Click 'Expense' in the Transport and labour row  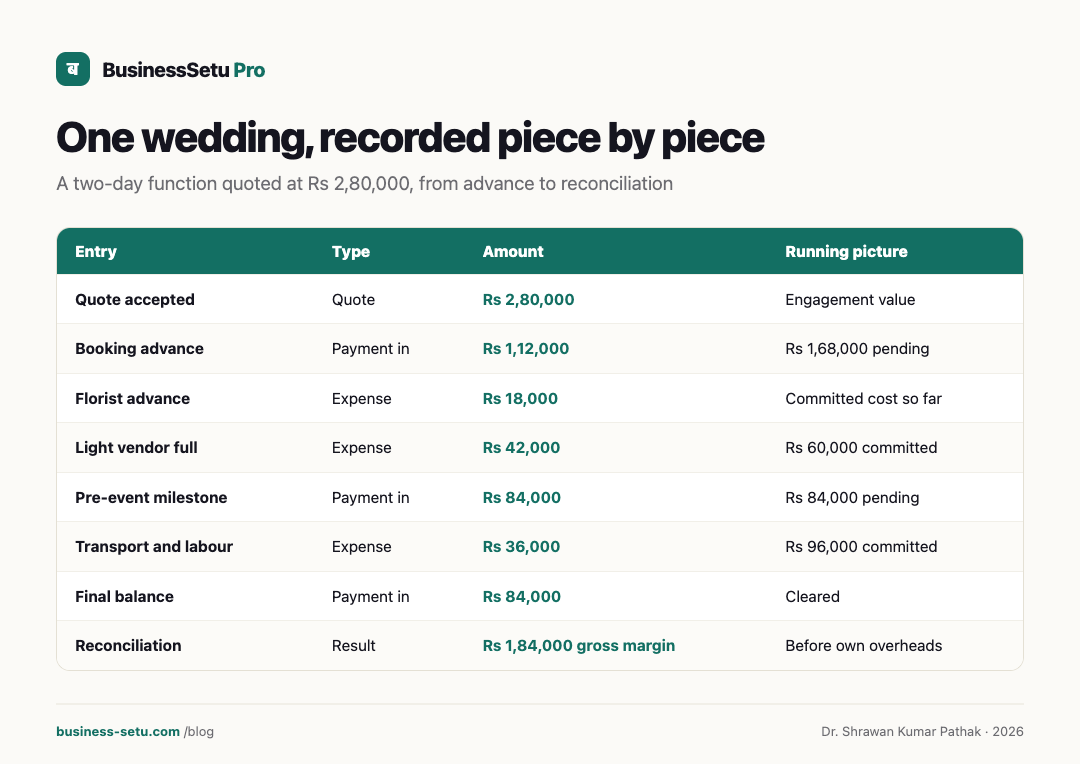pos(362,546)
